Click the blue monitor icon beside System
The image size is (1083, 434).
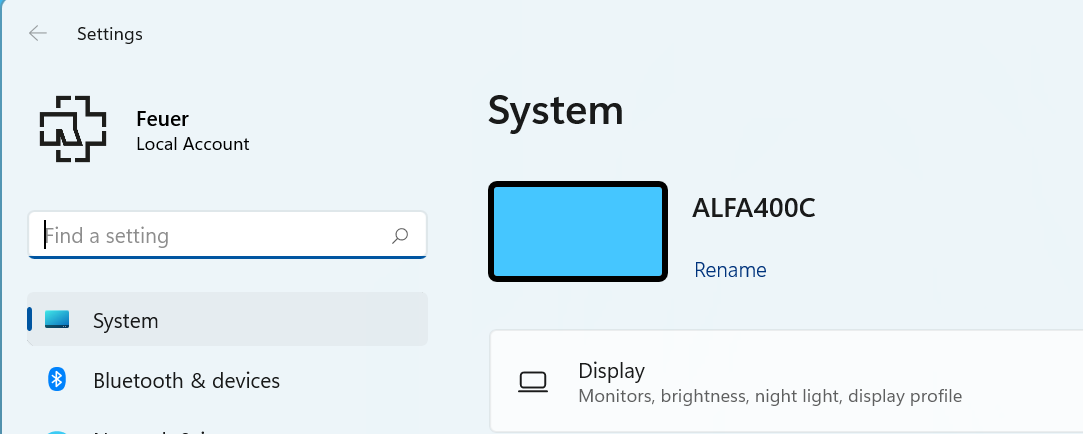pyautogui.click(x=57, y=319)
